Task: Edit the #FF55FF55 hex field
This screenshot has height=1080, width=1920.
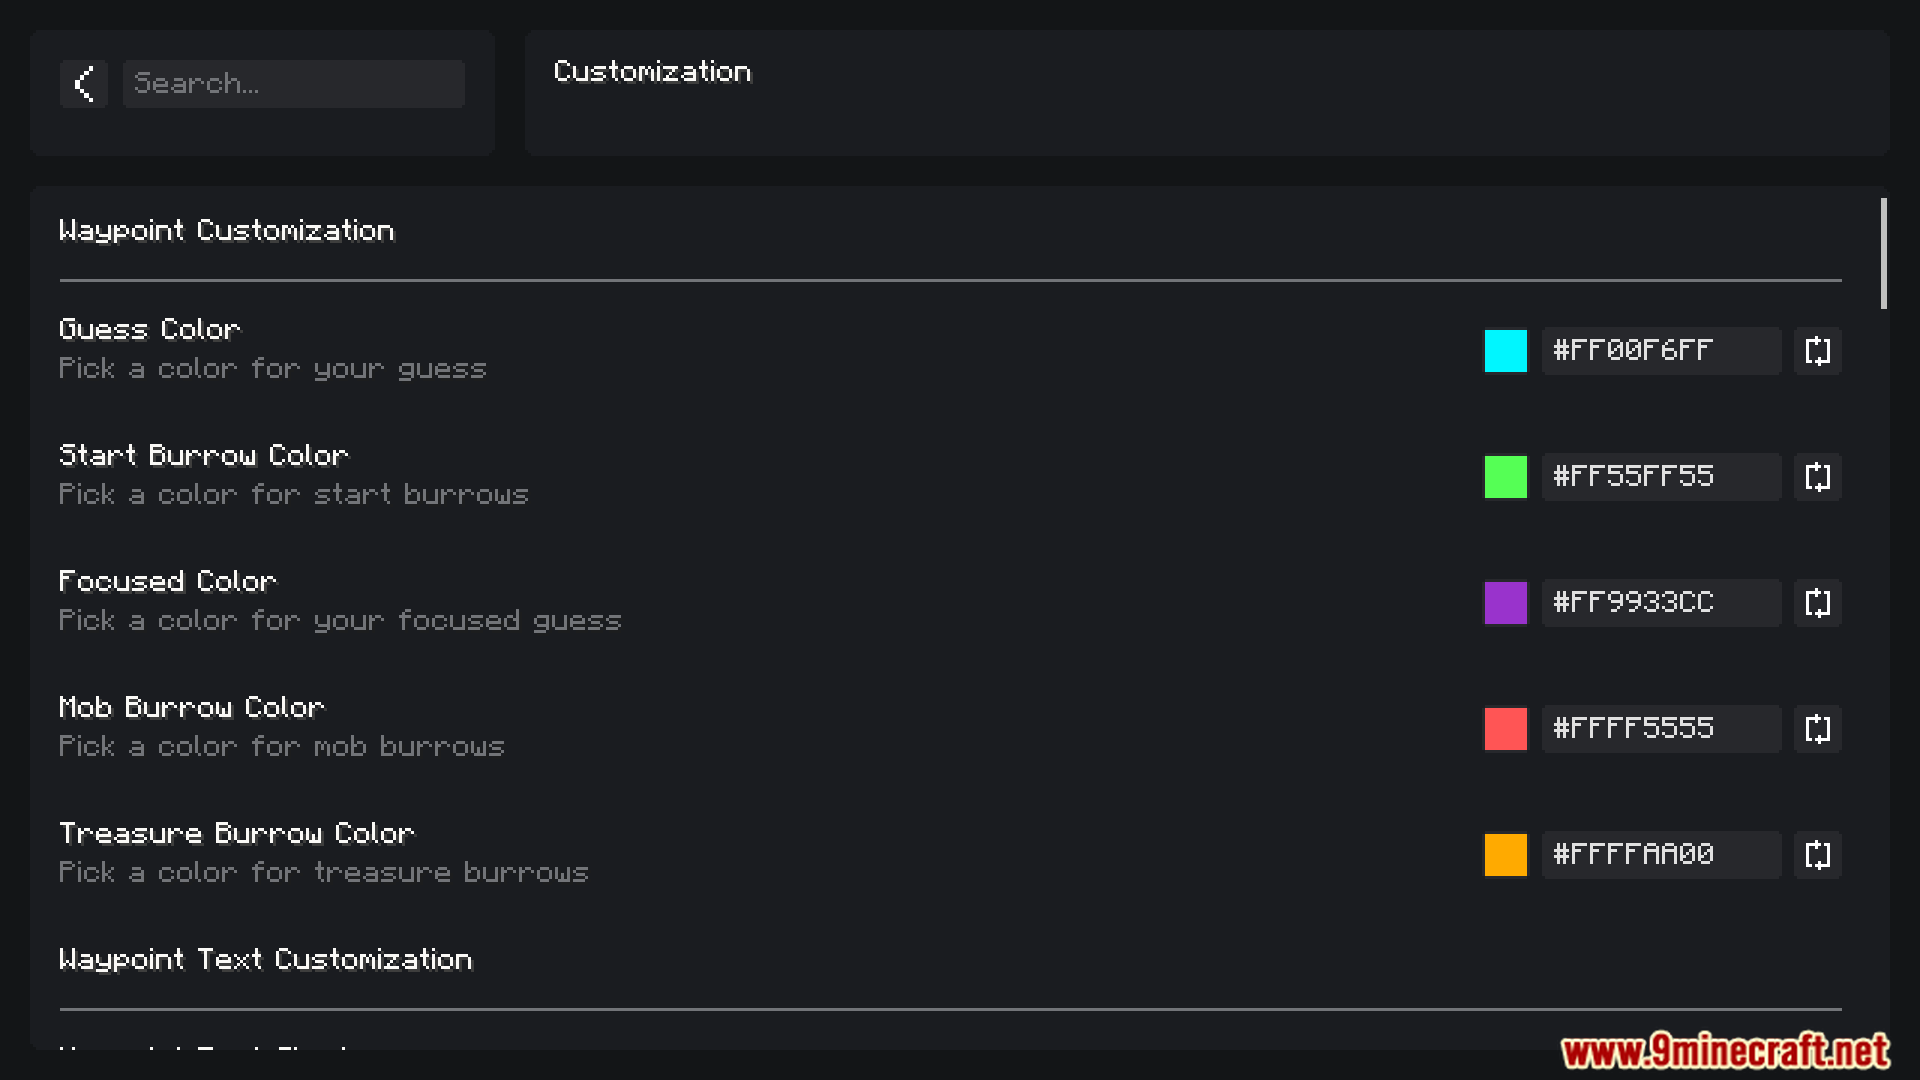Action: (x=1660, y=477)
